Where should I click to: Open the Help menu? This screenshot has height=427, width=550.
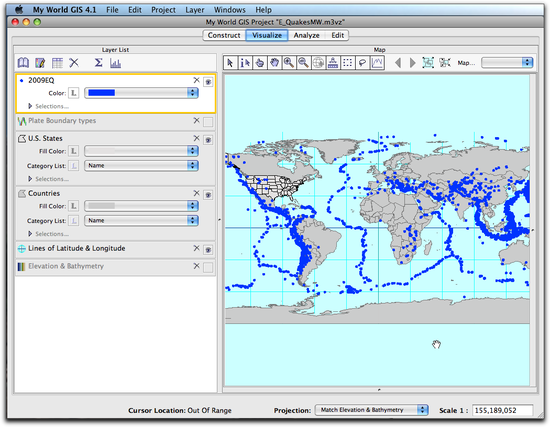tap(263, 10)
